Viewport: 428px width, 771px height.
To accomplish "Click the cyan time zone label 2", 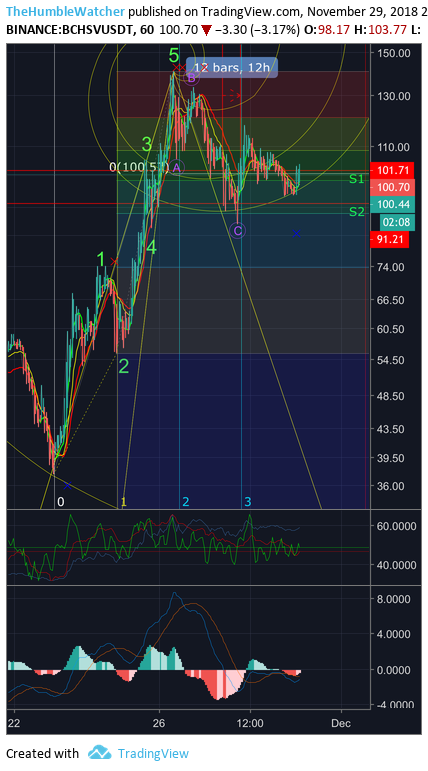I will [185, 502].
